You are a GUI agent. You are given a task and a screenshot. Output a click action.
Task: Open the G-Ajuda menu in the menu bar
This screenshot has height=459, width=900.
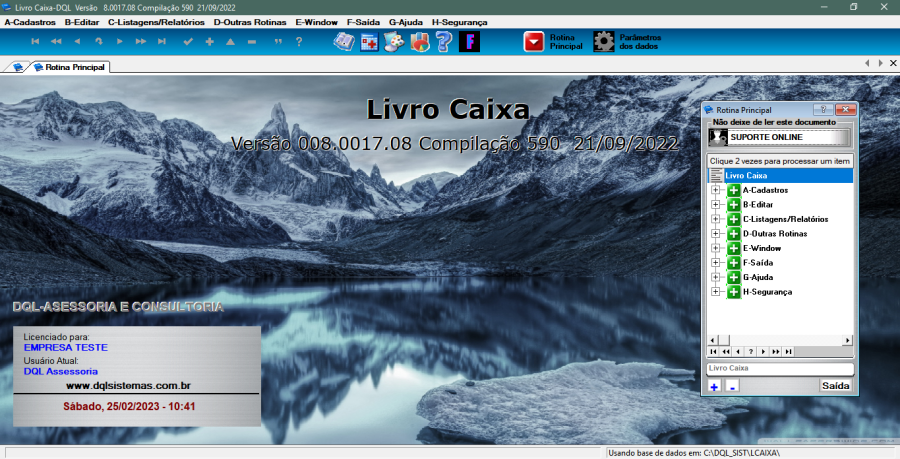point(406,21)
